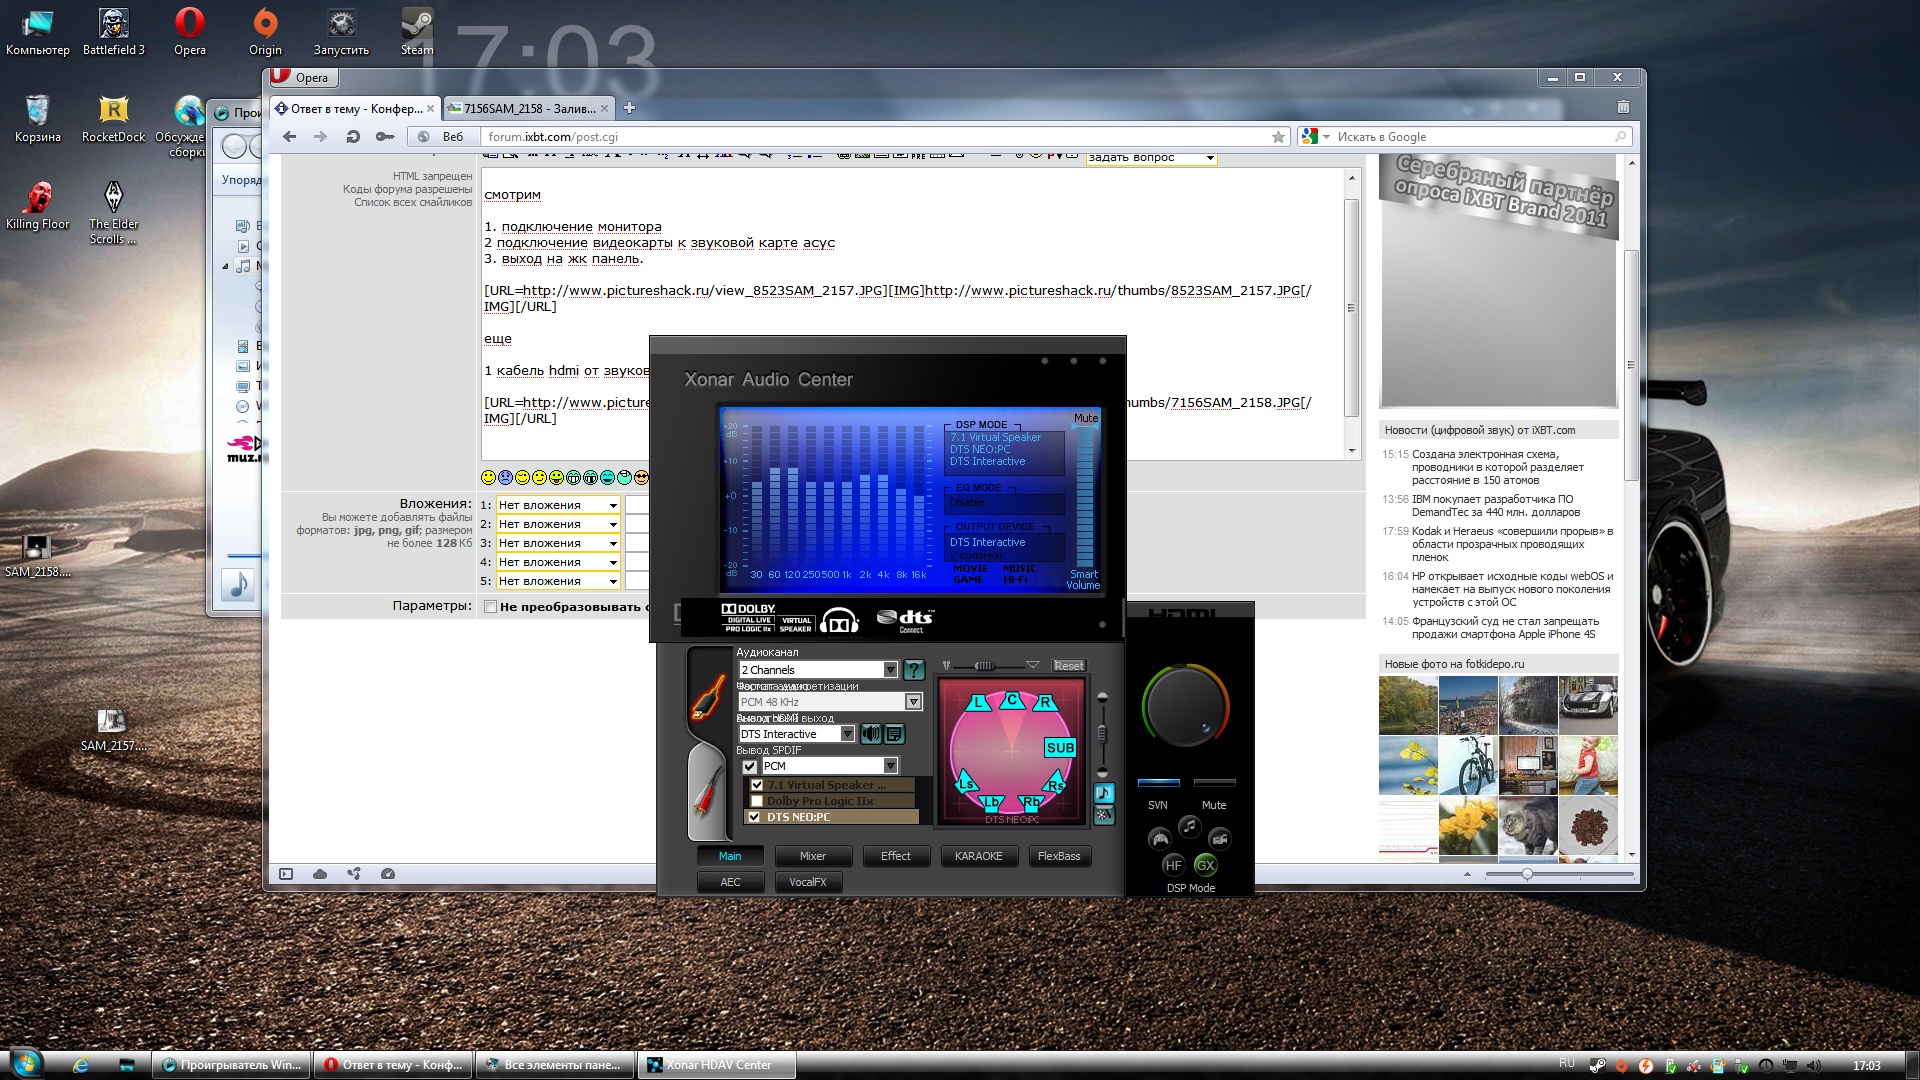The width and height of the screenshot is (1920, 1080).
Task: Click the 'Список всех смайликов' link
Action: (x=413, y=202)
